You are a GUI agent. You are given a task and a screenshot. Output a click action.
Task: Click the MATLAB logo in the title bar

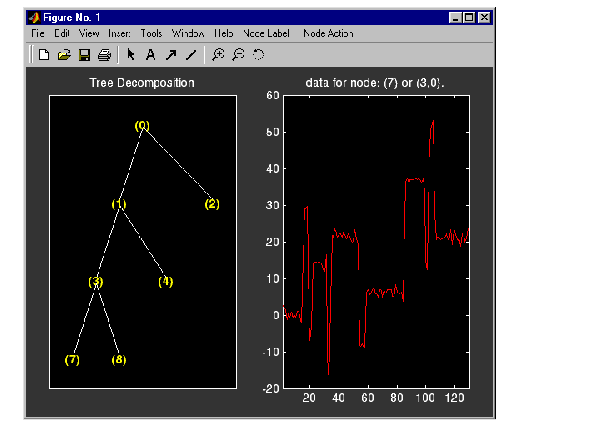coord(34,18)
